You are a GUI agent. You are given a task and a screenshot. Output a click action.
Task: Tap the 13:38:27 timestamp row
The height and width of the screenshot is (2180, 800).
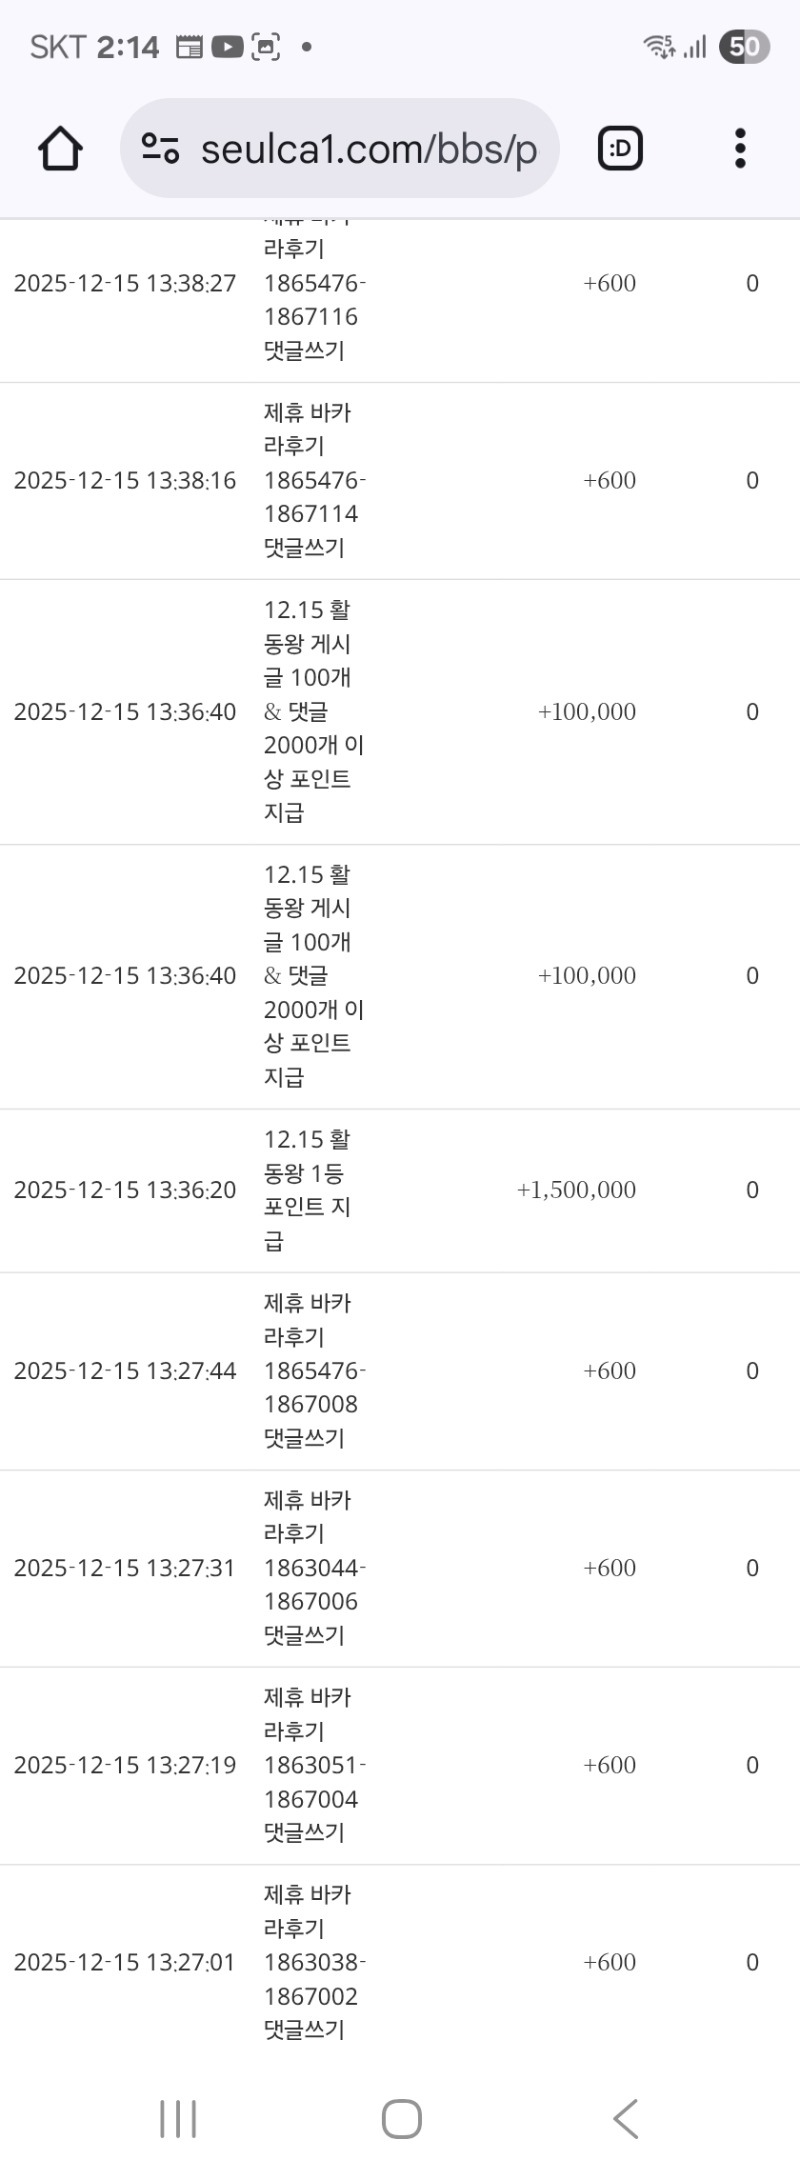[x=125, y=284]
